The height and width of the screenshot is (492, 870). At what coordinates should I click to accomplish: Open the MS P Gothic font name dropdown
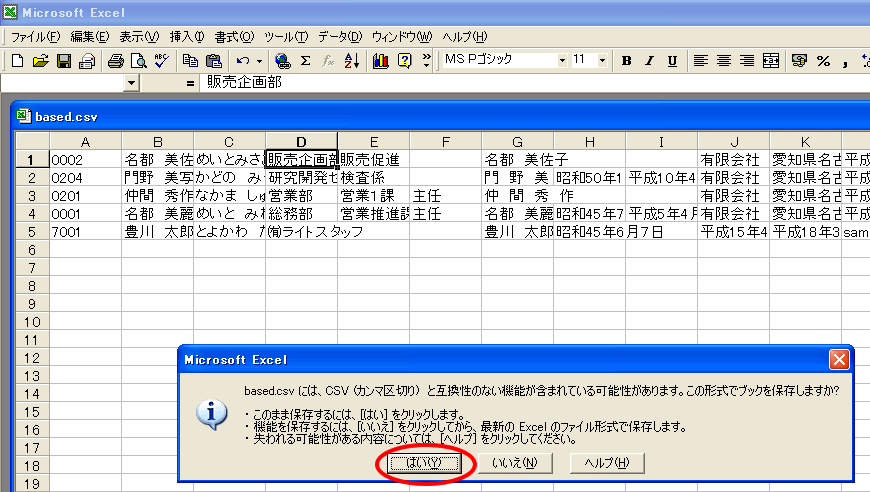pos(562,60)
